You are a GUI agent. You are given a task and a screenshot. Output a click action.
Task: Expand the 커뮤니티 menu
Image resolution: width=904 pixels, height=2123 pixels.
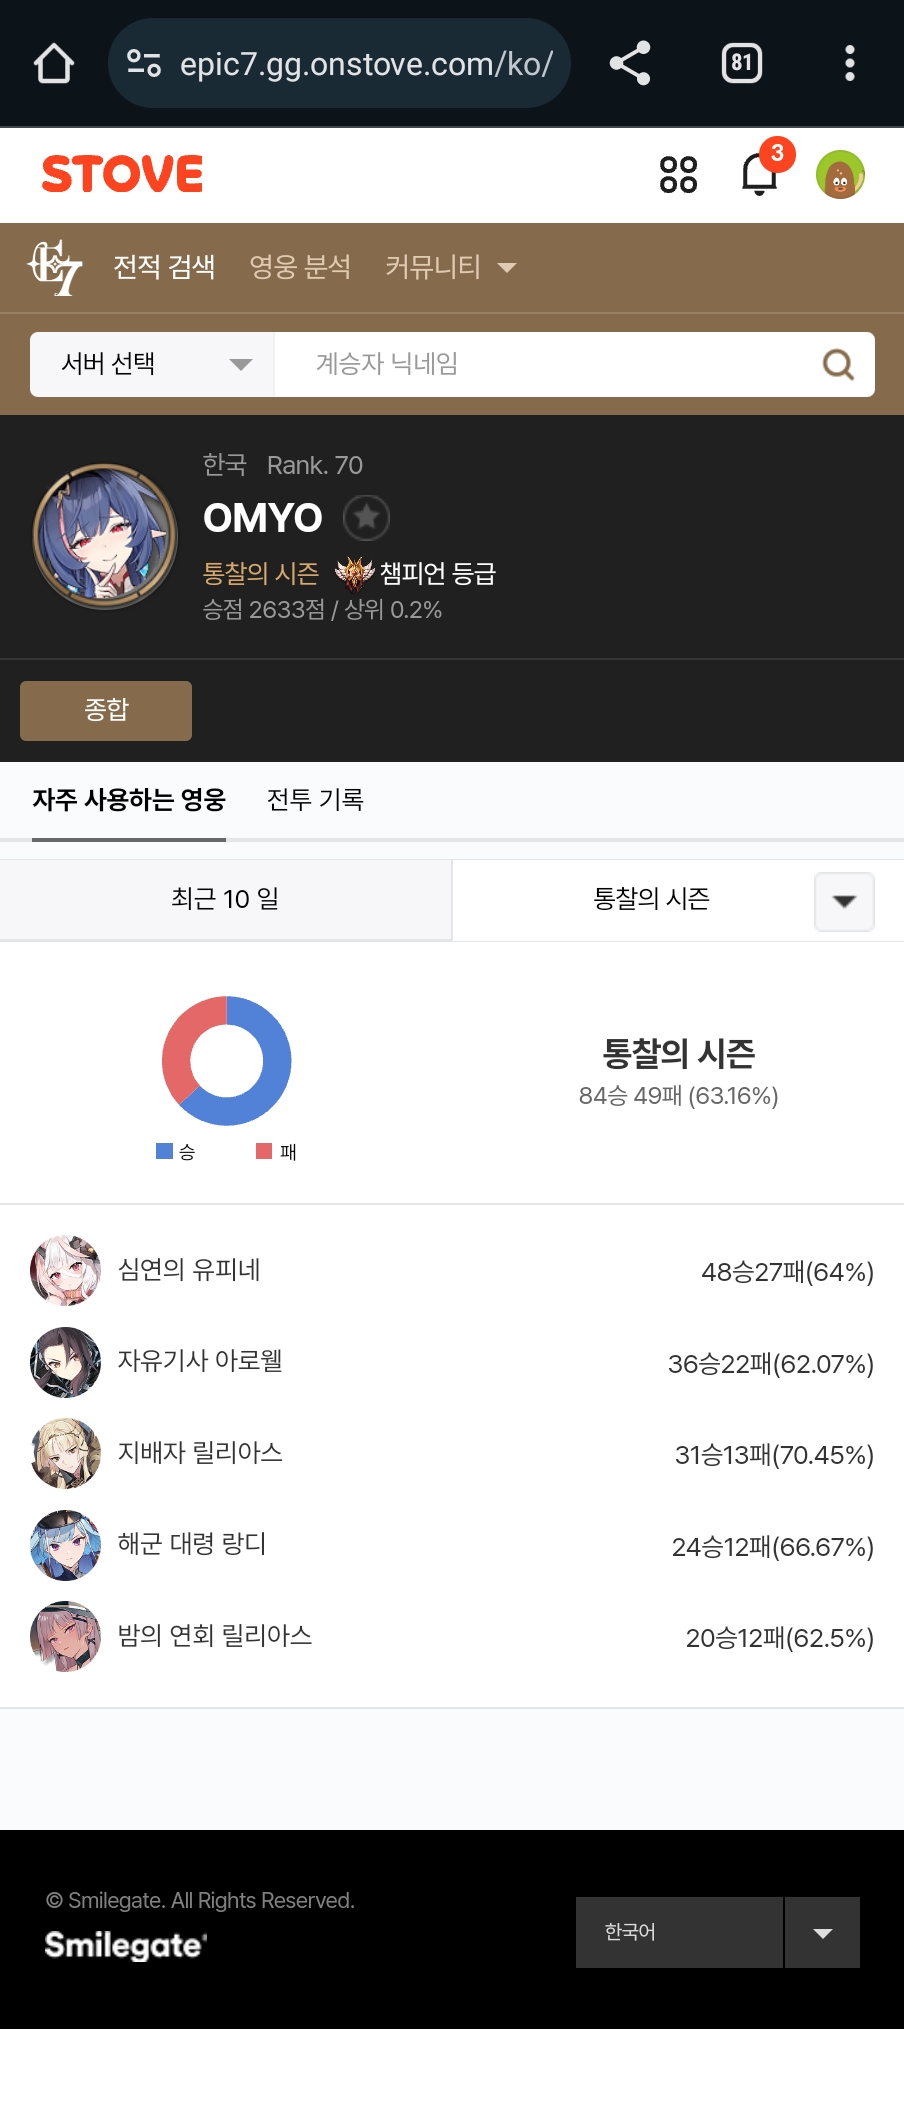[x=450, y=267]
